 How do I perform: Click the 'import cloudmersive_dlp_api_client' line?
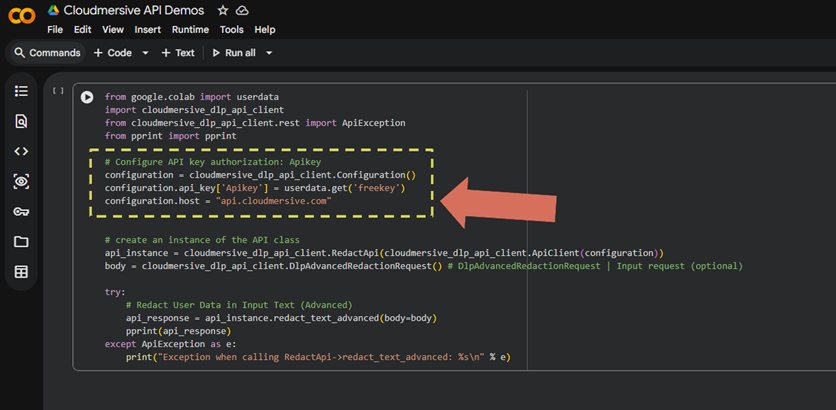(x=195, y=110)
